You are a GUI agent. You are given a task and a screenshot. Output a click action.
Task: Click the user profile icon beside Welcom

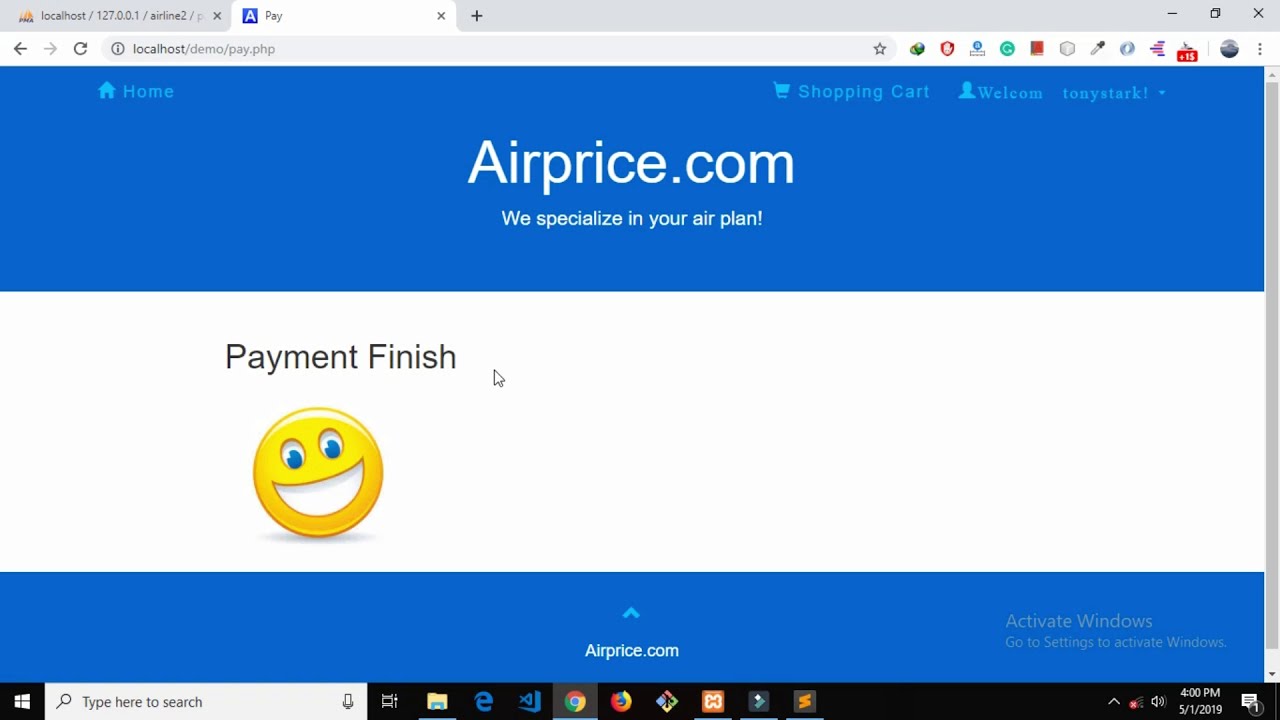tap(967, 91)
